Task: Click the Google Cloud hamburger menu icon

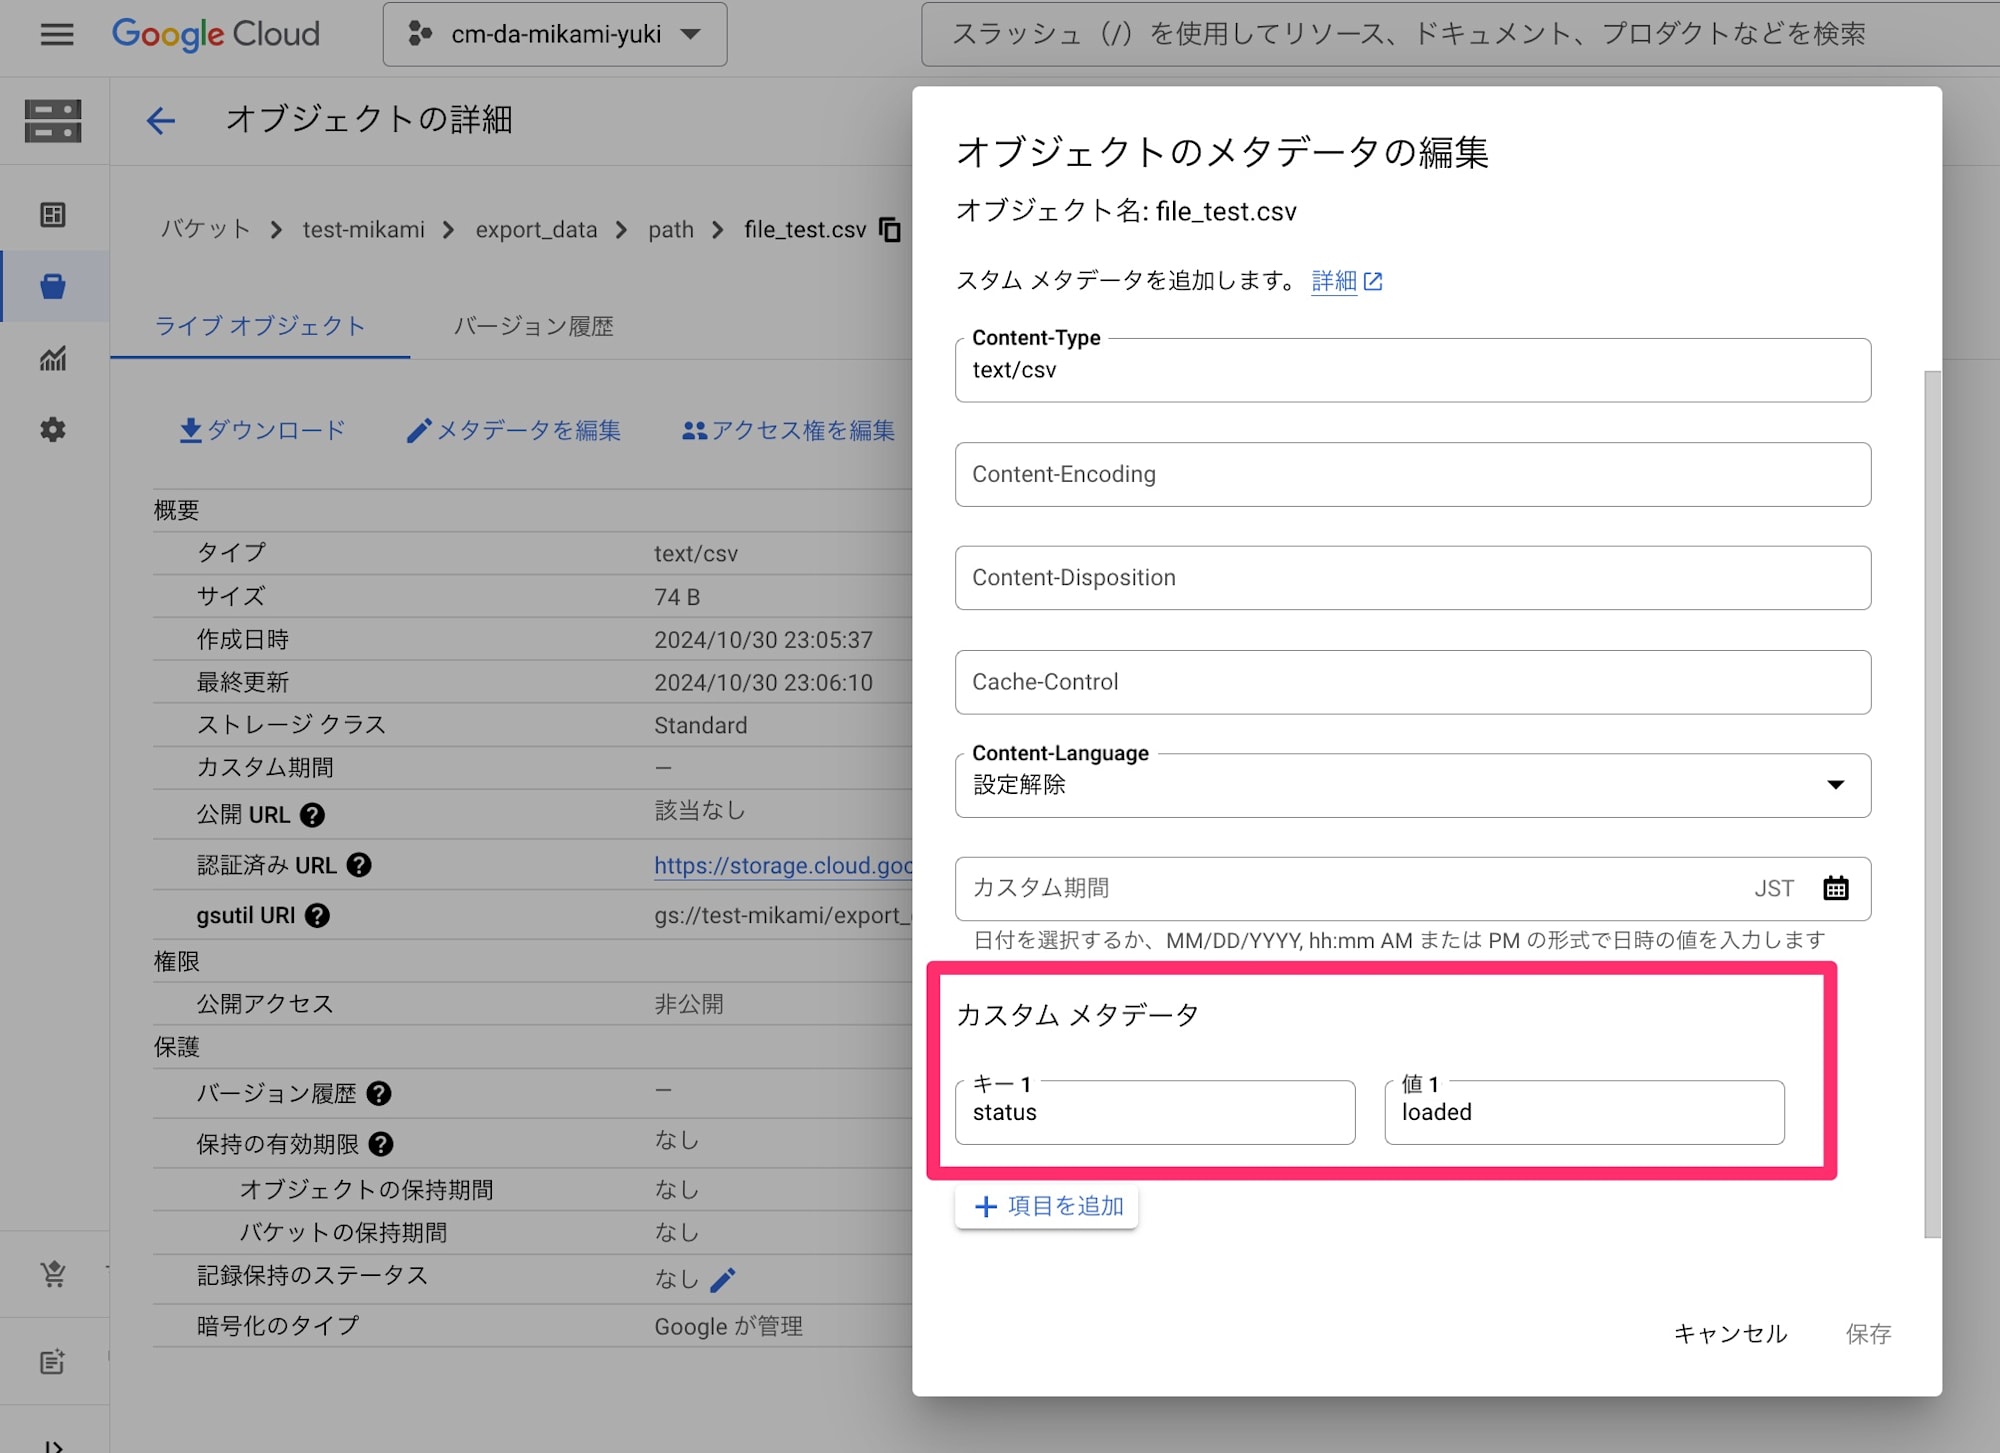Action: point(56,34)
